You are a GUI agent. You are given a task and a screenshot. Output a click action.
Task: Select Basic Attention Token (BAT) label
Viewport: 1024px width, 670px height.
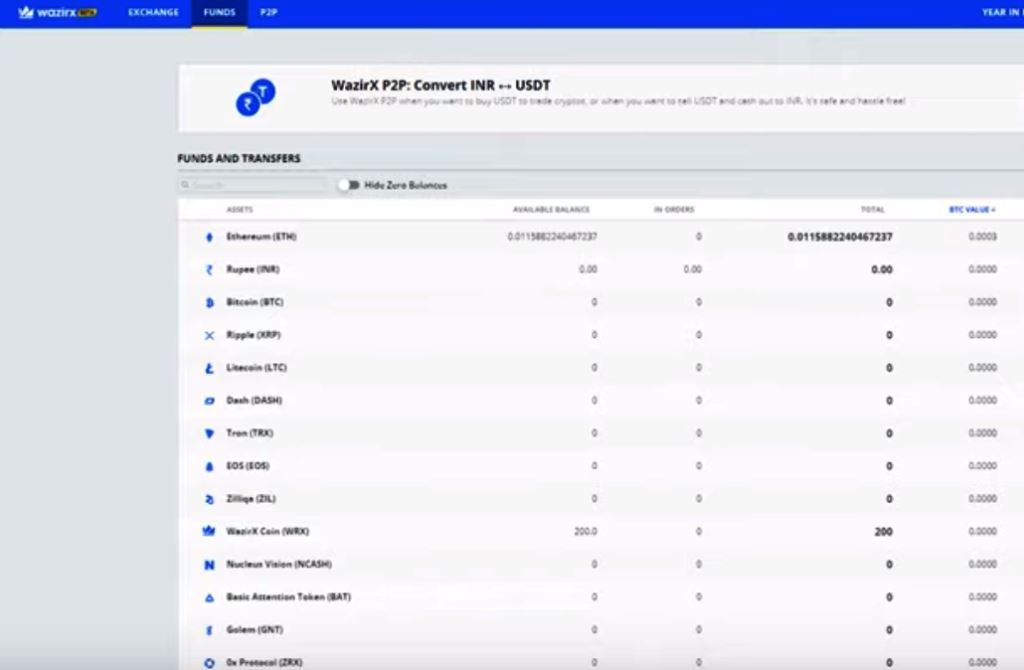click(289, 596)
